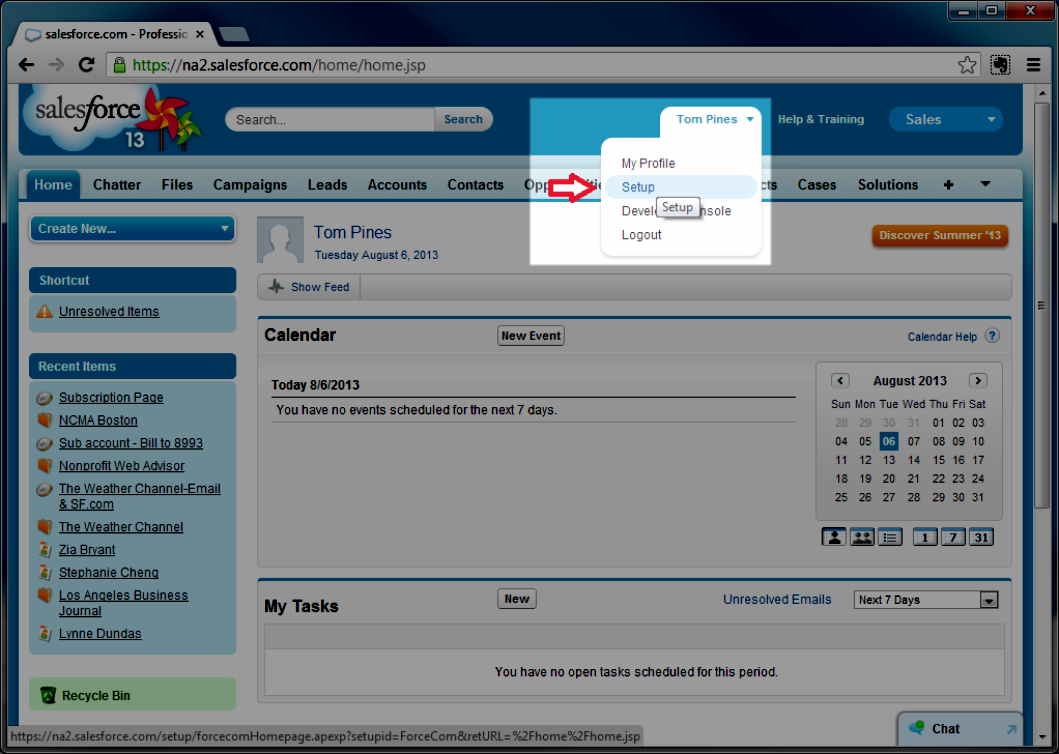Pop out the Chat panel arrow

click(x=1011, y=729)
